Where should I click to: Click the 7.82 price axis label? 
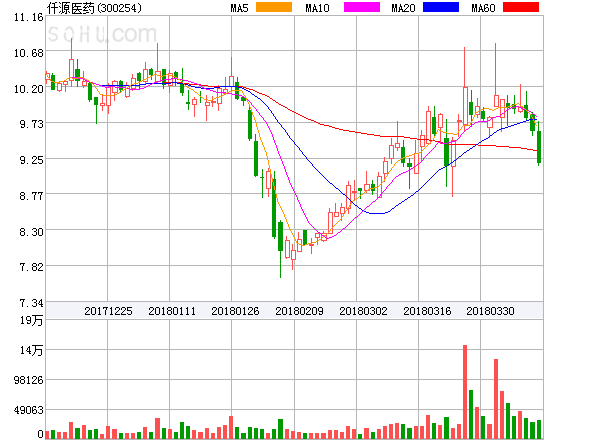click(x=31, y=267)
